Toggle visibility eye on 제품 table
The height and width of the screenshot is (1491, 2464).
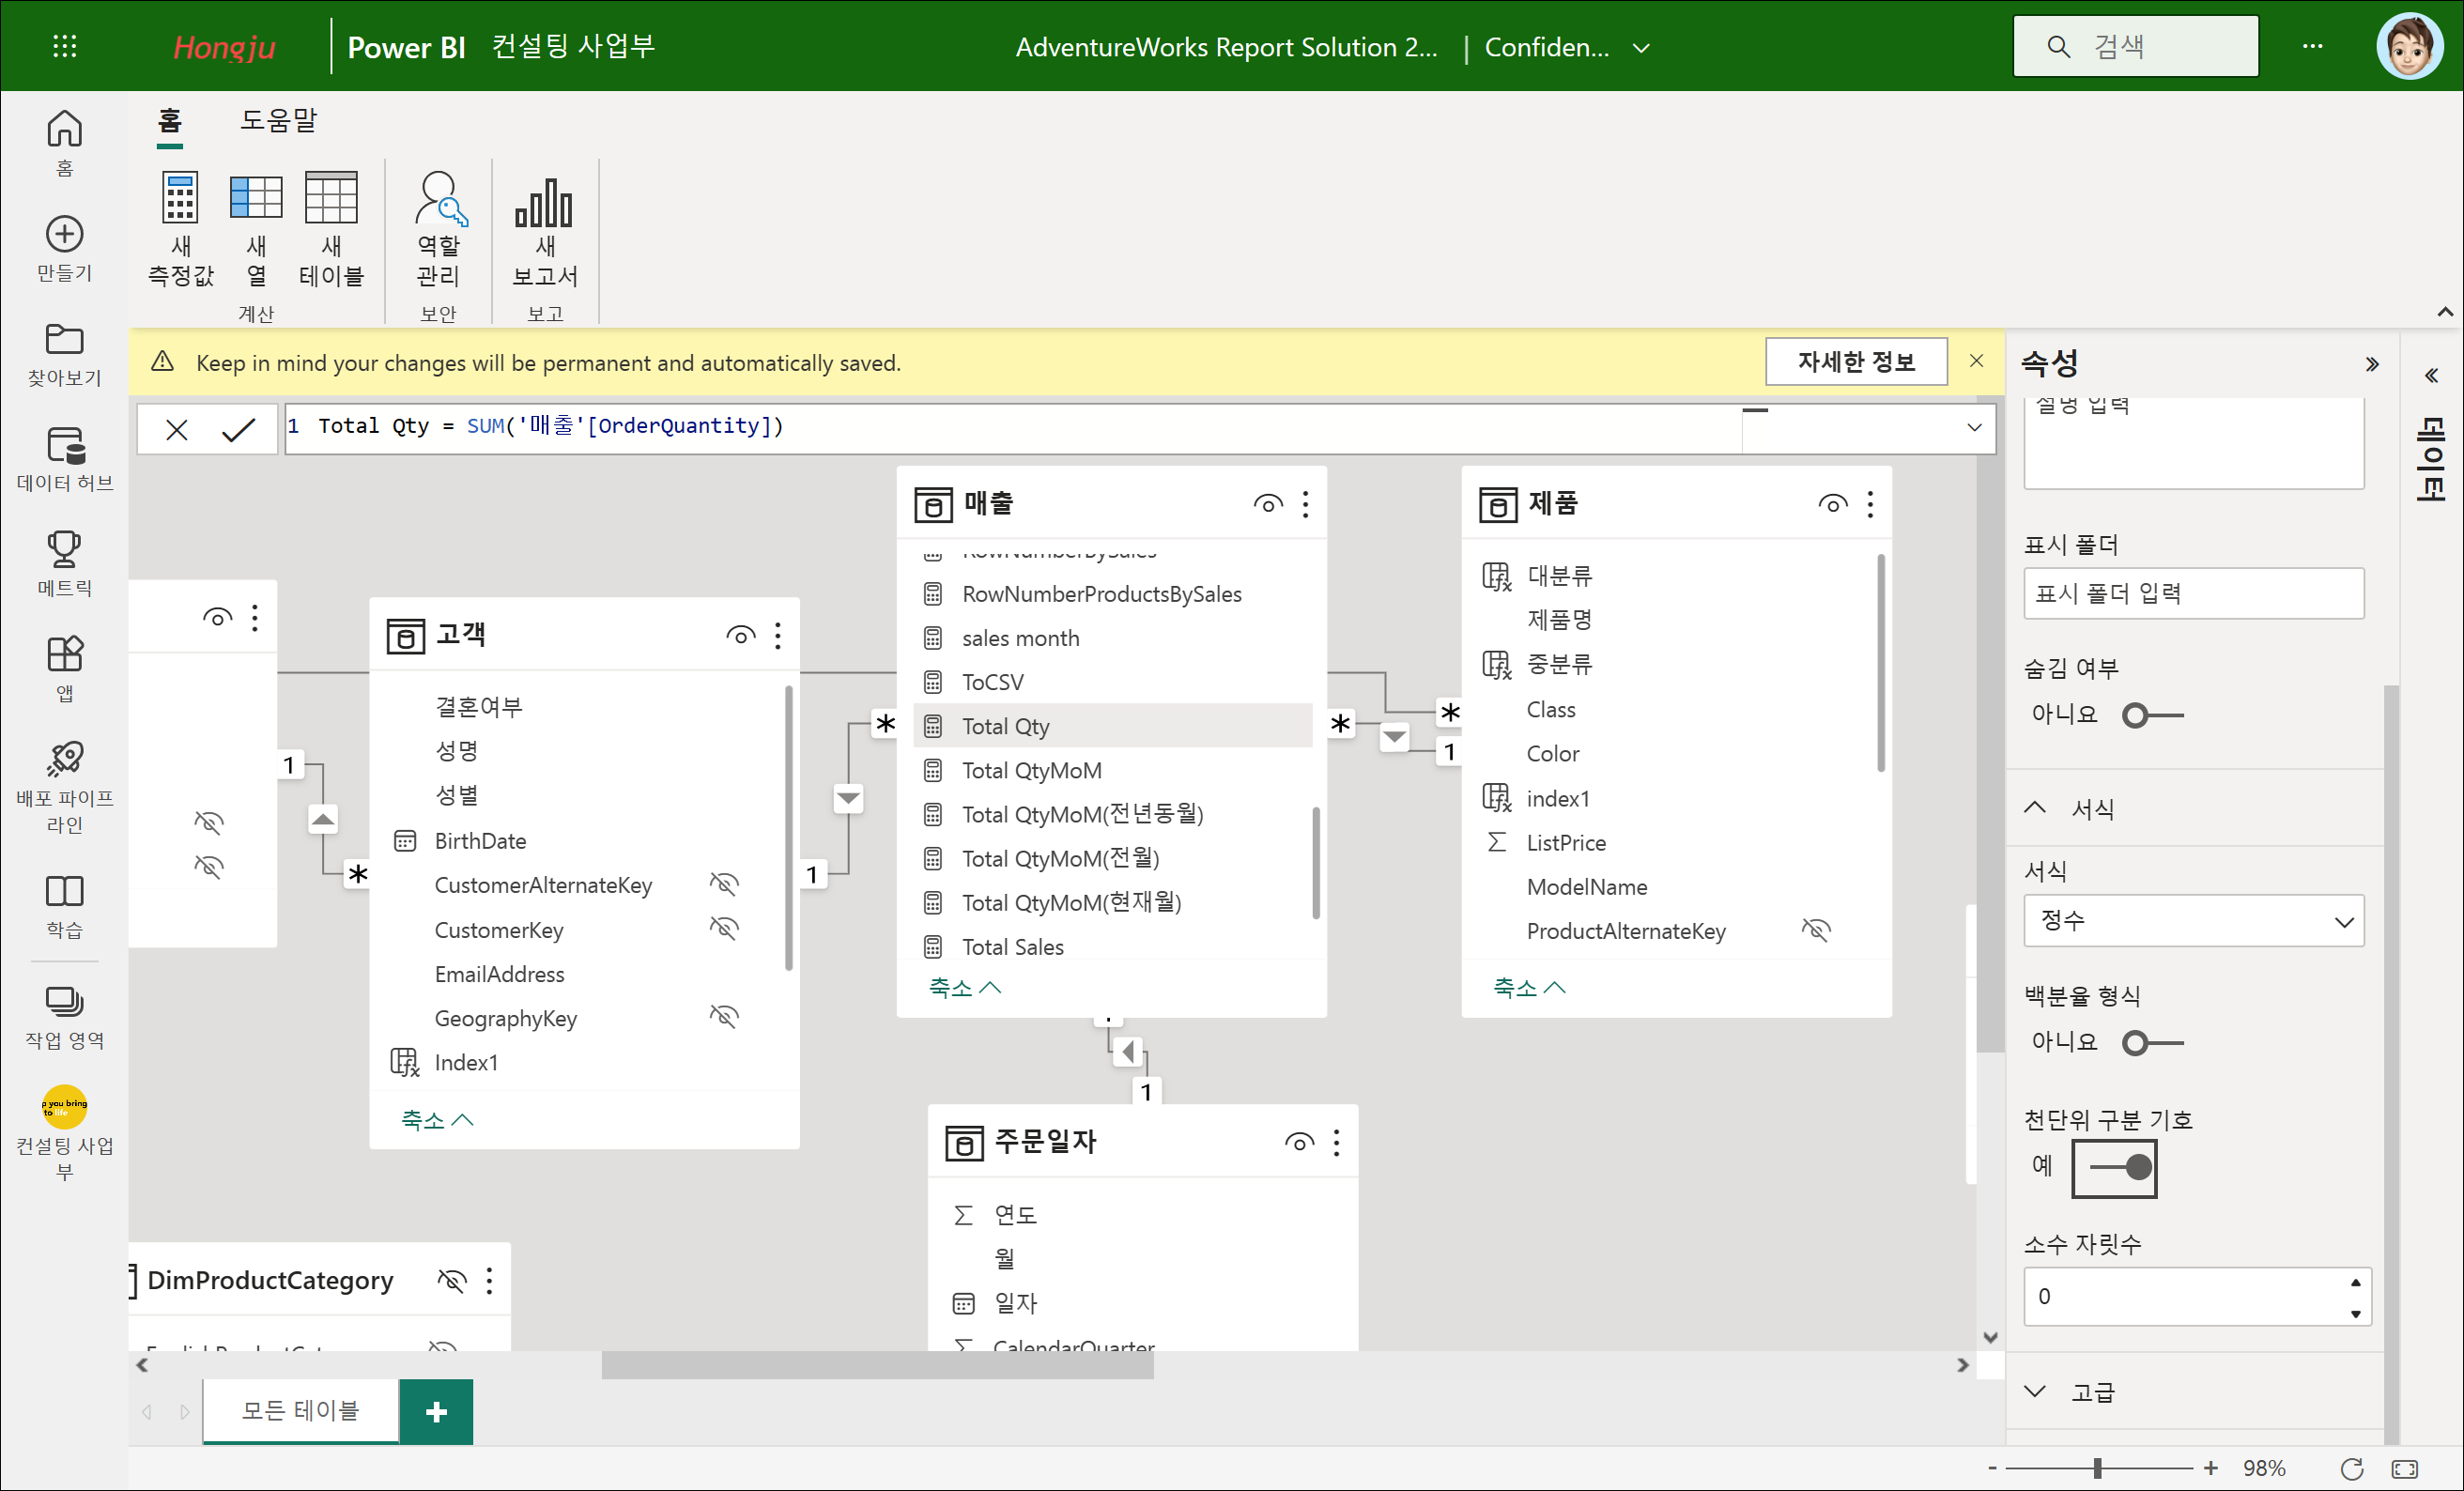(x=1832, y=504)
